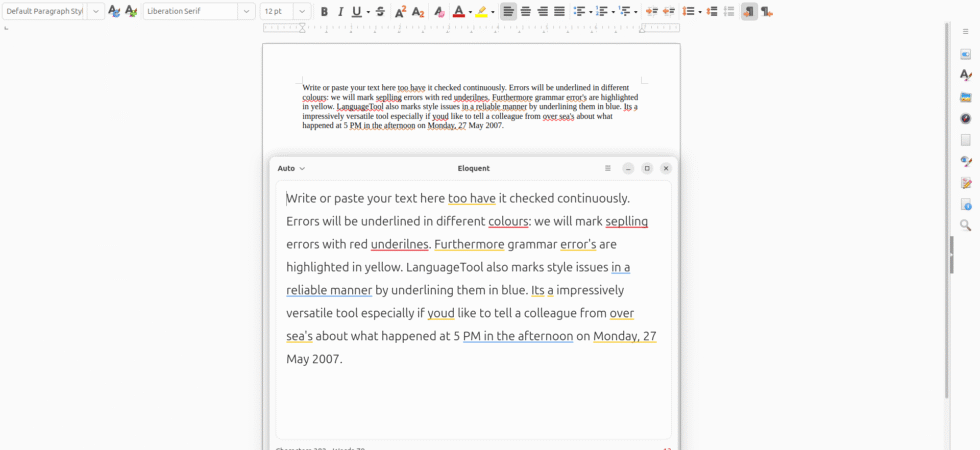Click 'Furthermore' suggestion in Eloquent
The width and height of the screenshot is (980, 450).
pos(469,244)
